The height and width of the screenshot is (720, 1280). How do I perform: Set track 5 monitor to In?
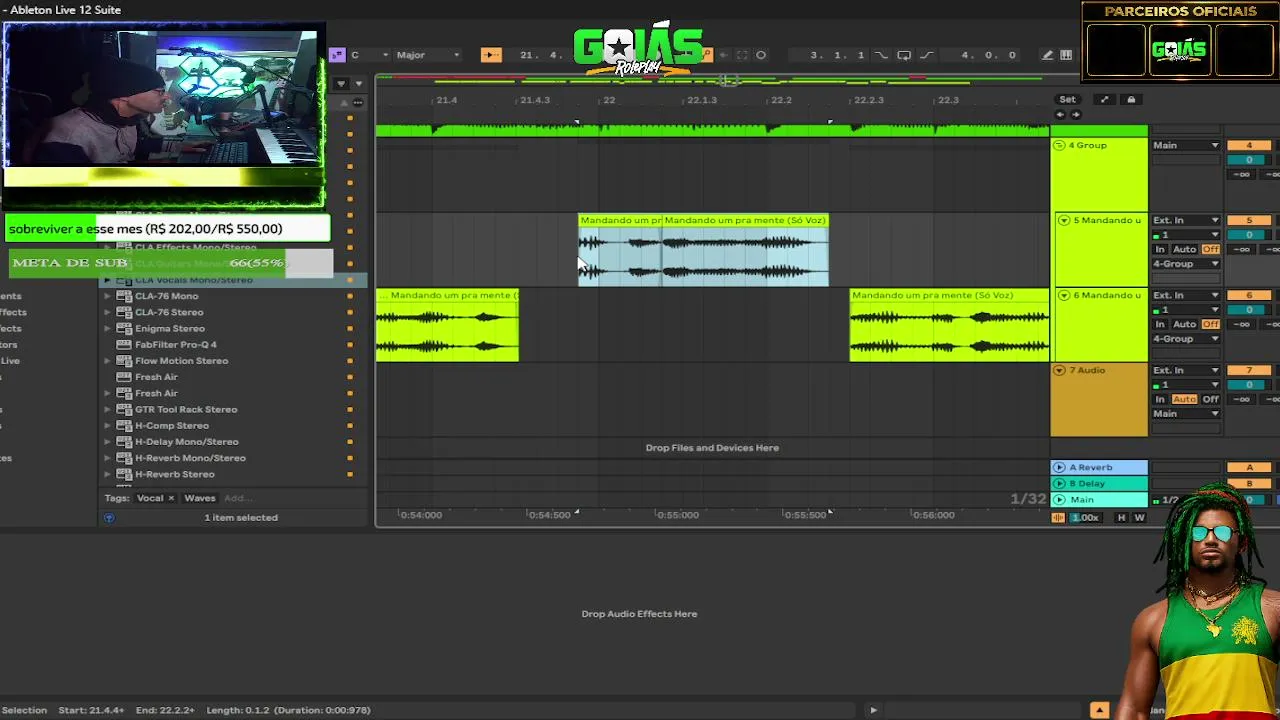coord(1160,249)
